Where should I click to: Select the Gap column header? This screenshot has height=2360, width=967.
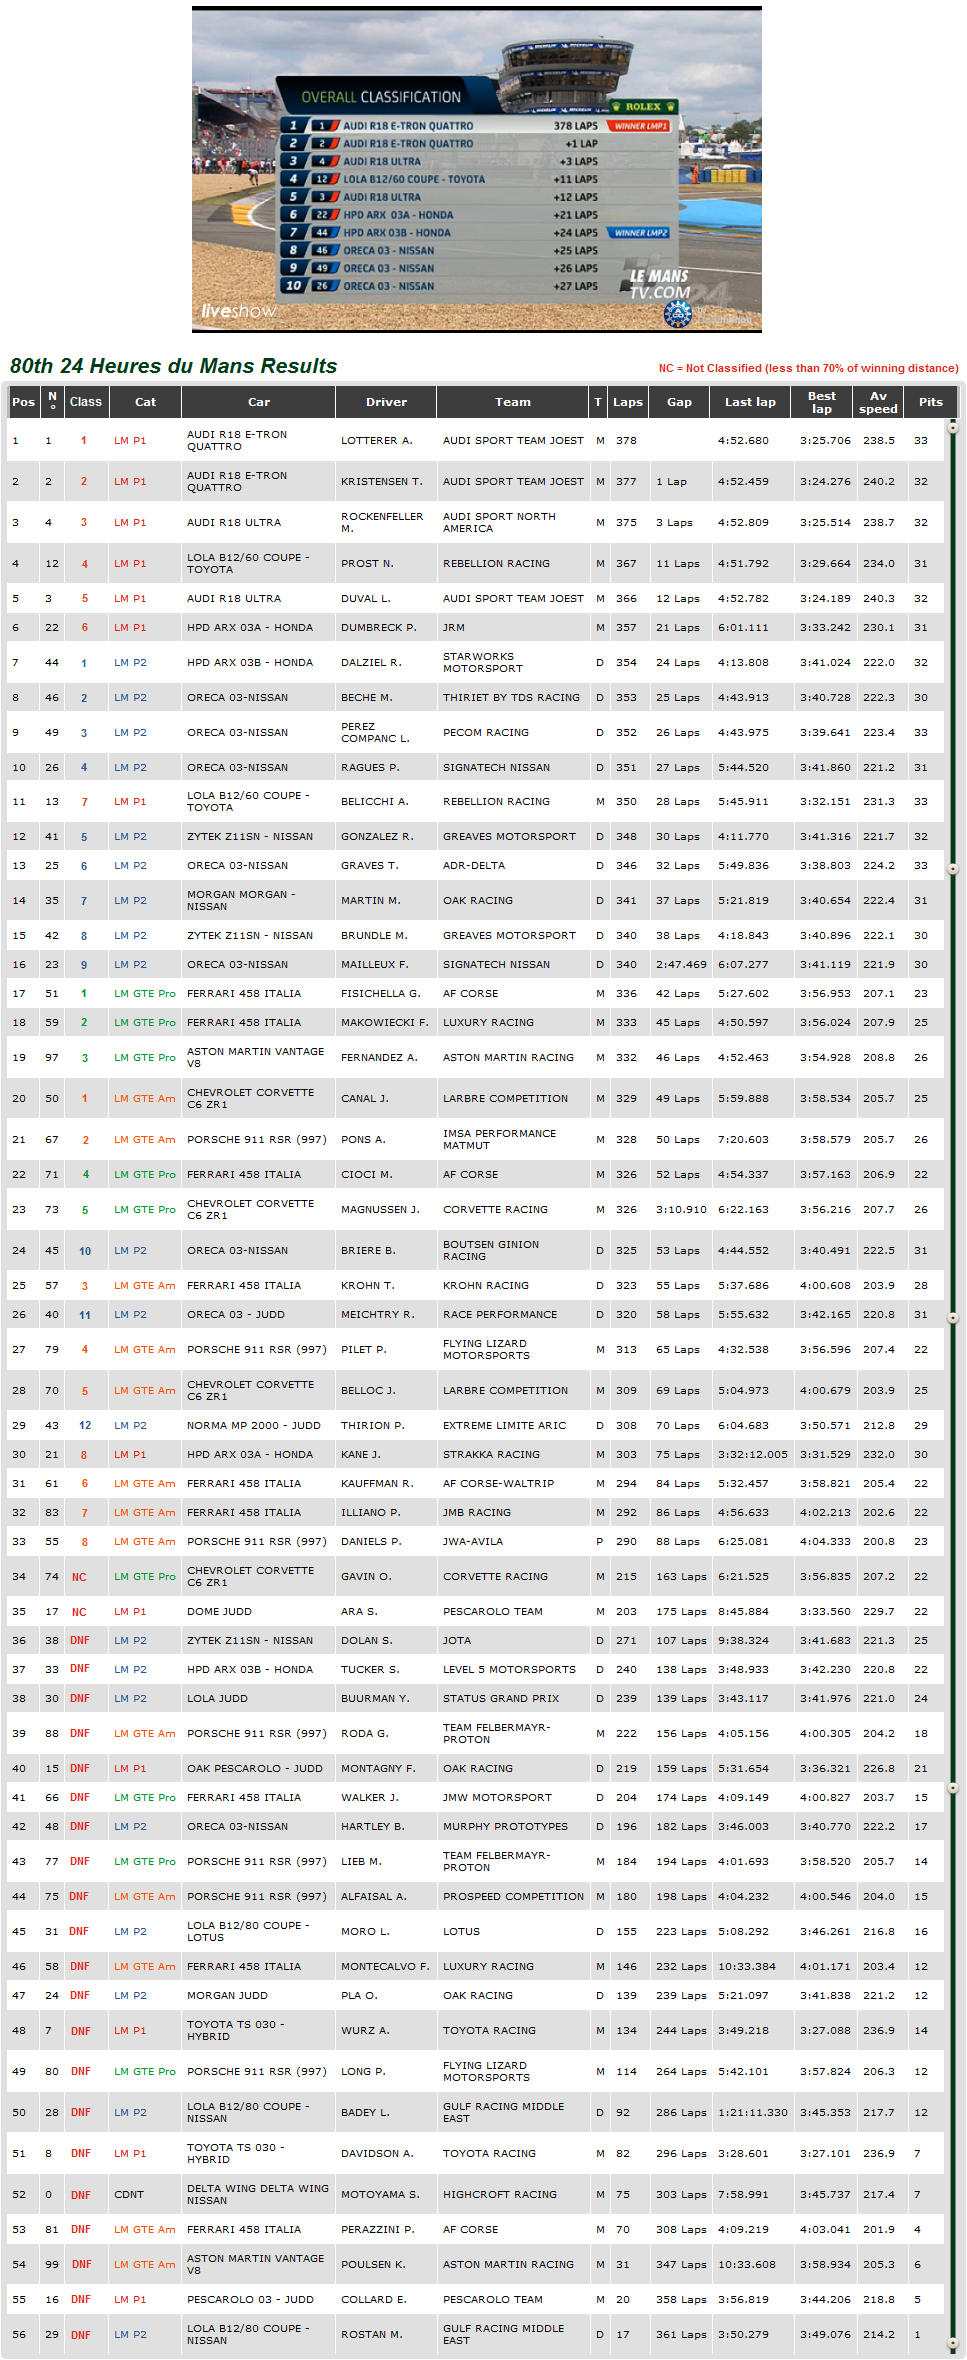pyautogui.click(x=679, y=402)
